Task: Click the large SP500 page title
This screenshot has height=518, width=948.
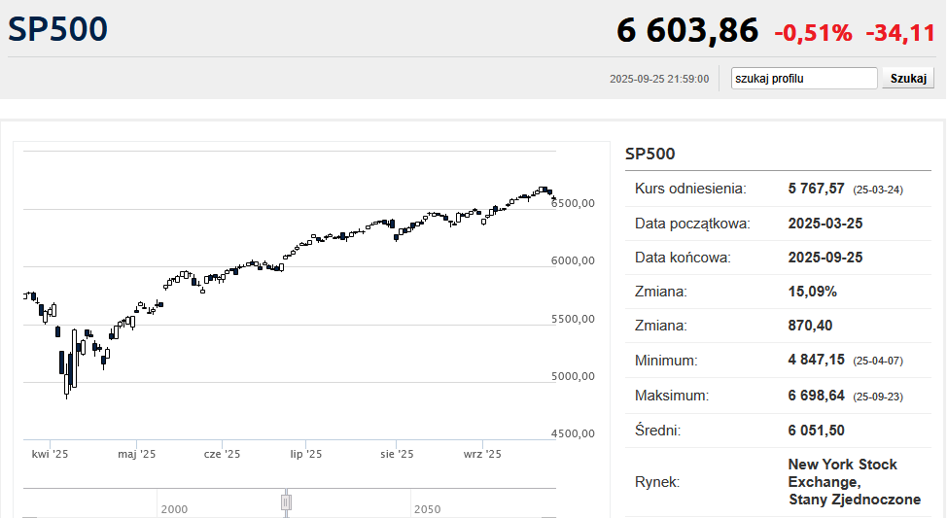Action: [x=58, y=30]
